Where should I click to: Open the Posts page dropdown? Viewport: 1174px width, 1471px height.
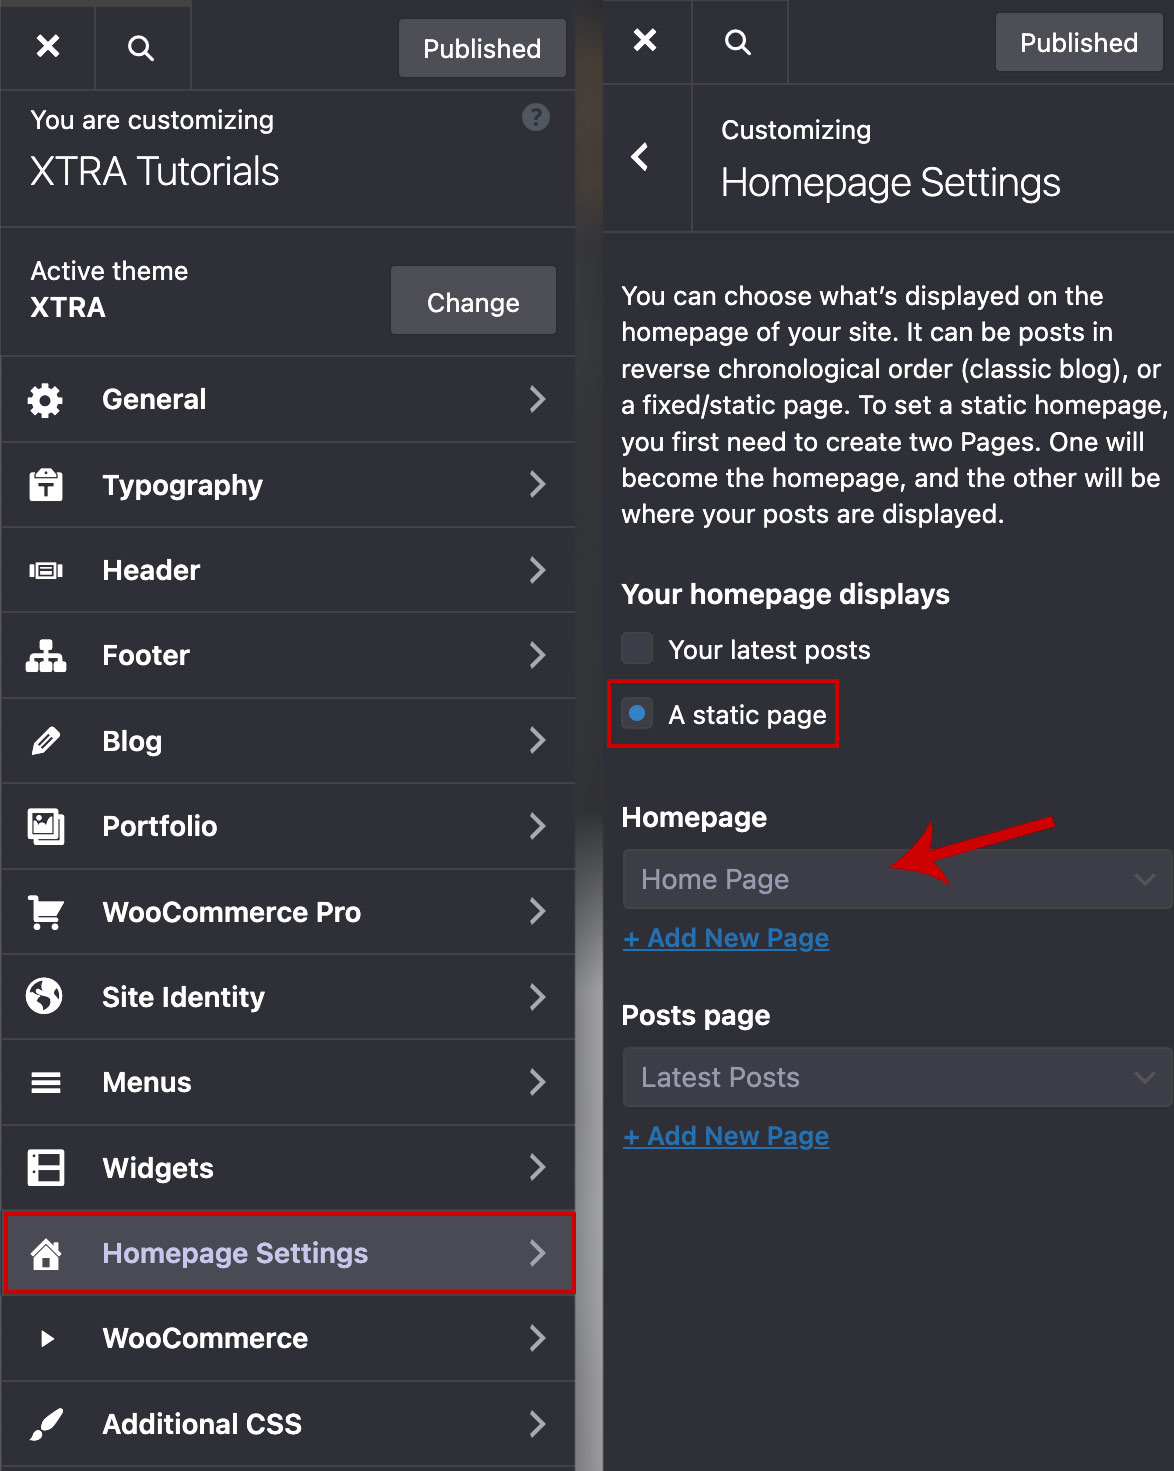tap(896, 1077)
